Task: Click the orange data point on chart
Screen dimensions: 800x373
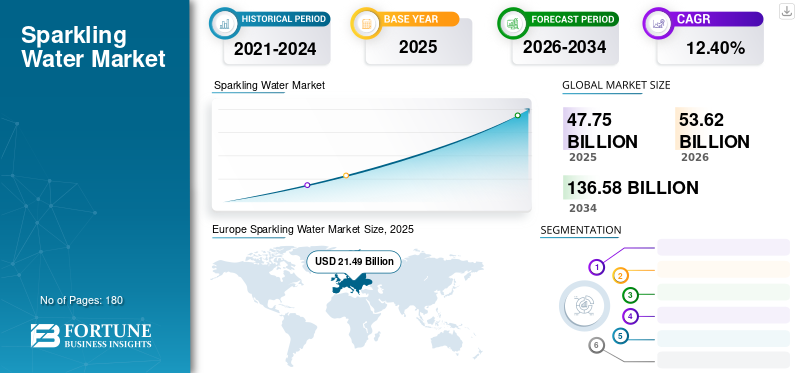Action: coord(346,176)
